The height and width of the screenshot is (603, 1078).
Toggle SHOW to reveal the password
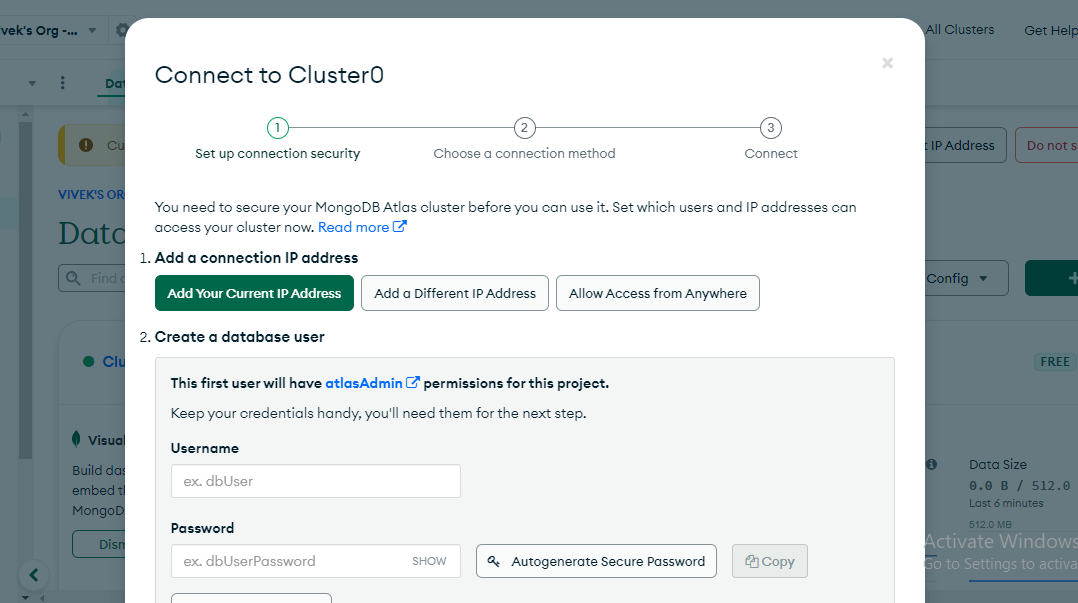pyautogui.click(x=429, y=561)
